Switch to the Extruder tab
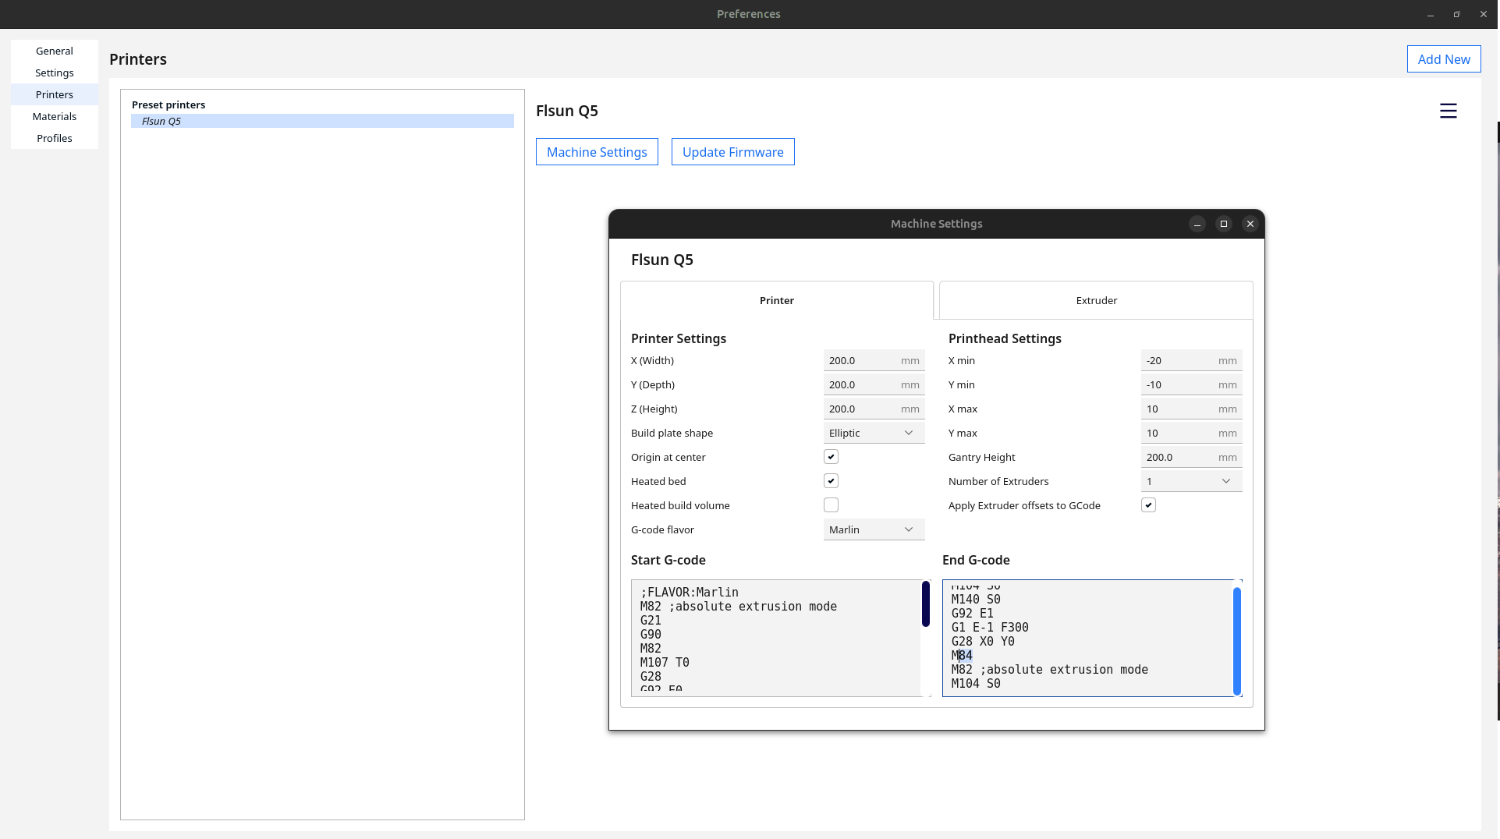Viewport: 1500px width, 839px height. click(x=1096, y=300)
